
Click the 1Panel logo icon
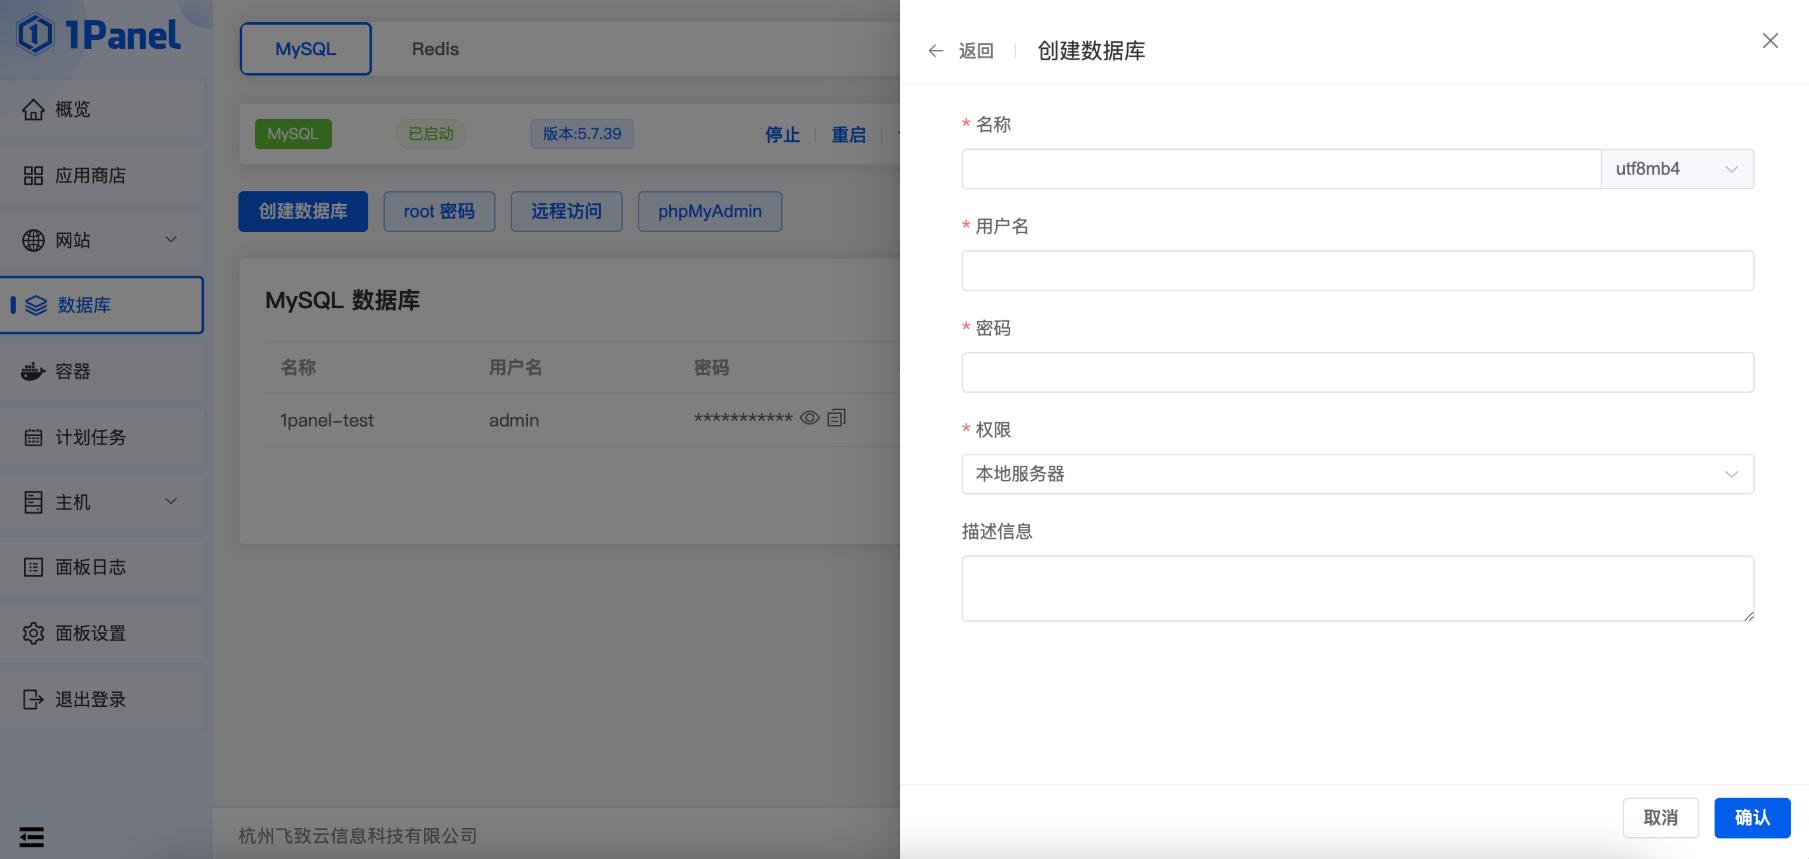pyautogui.click(x=36, y=35)
